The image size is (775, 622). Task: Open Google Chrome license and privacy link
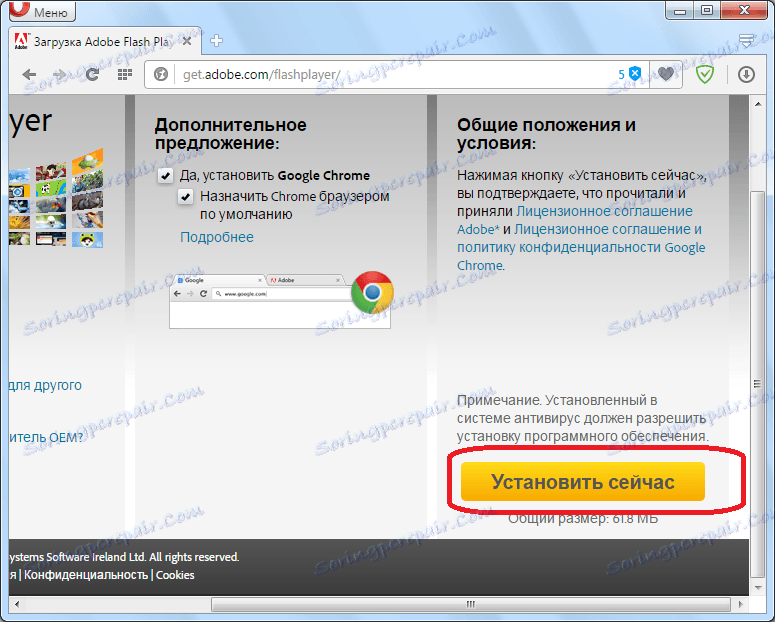click(x=581, y=247)
